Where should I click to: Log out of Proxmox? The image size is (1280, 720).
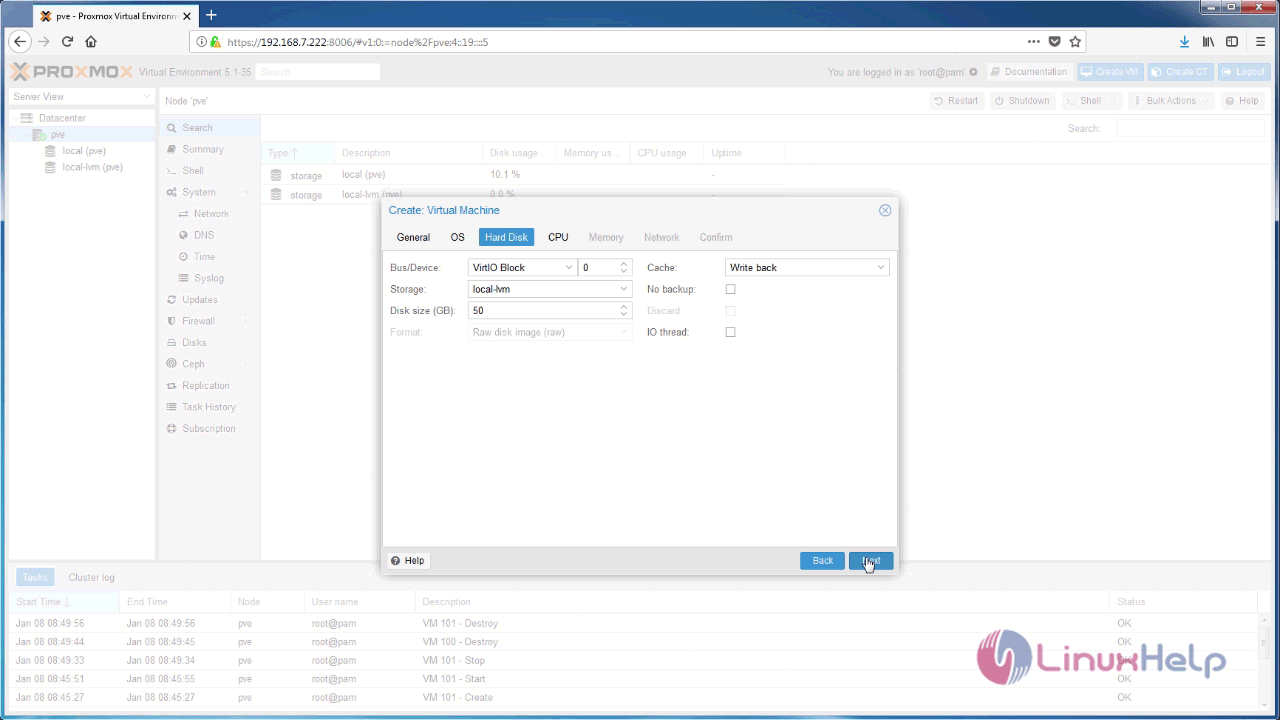(x=1243, y=72)
